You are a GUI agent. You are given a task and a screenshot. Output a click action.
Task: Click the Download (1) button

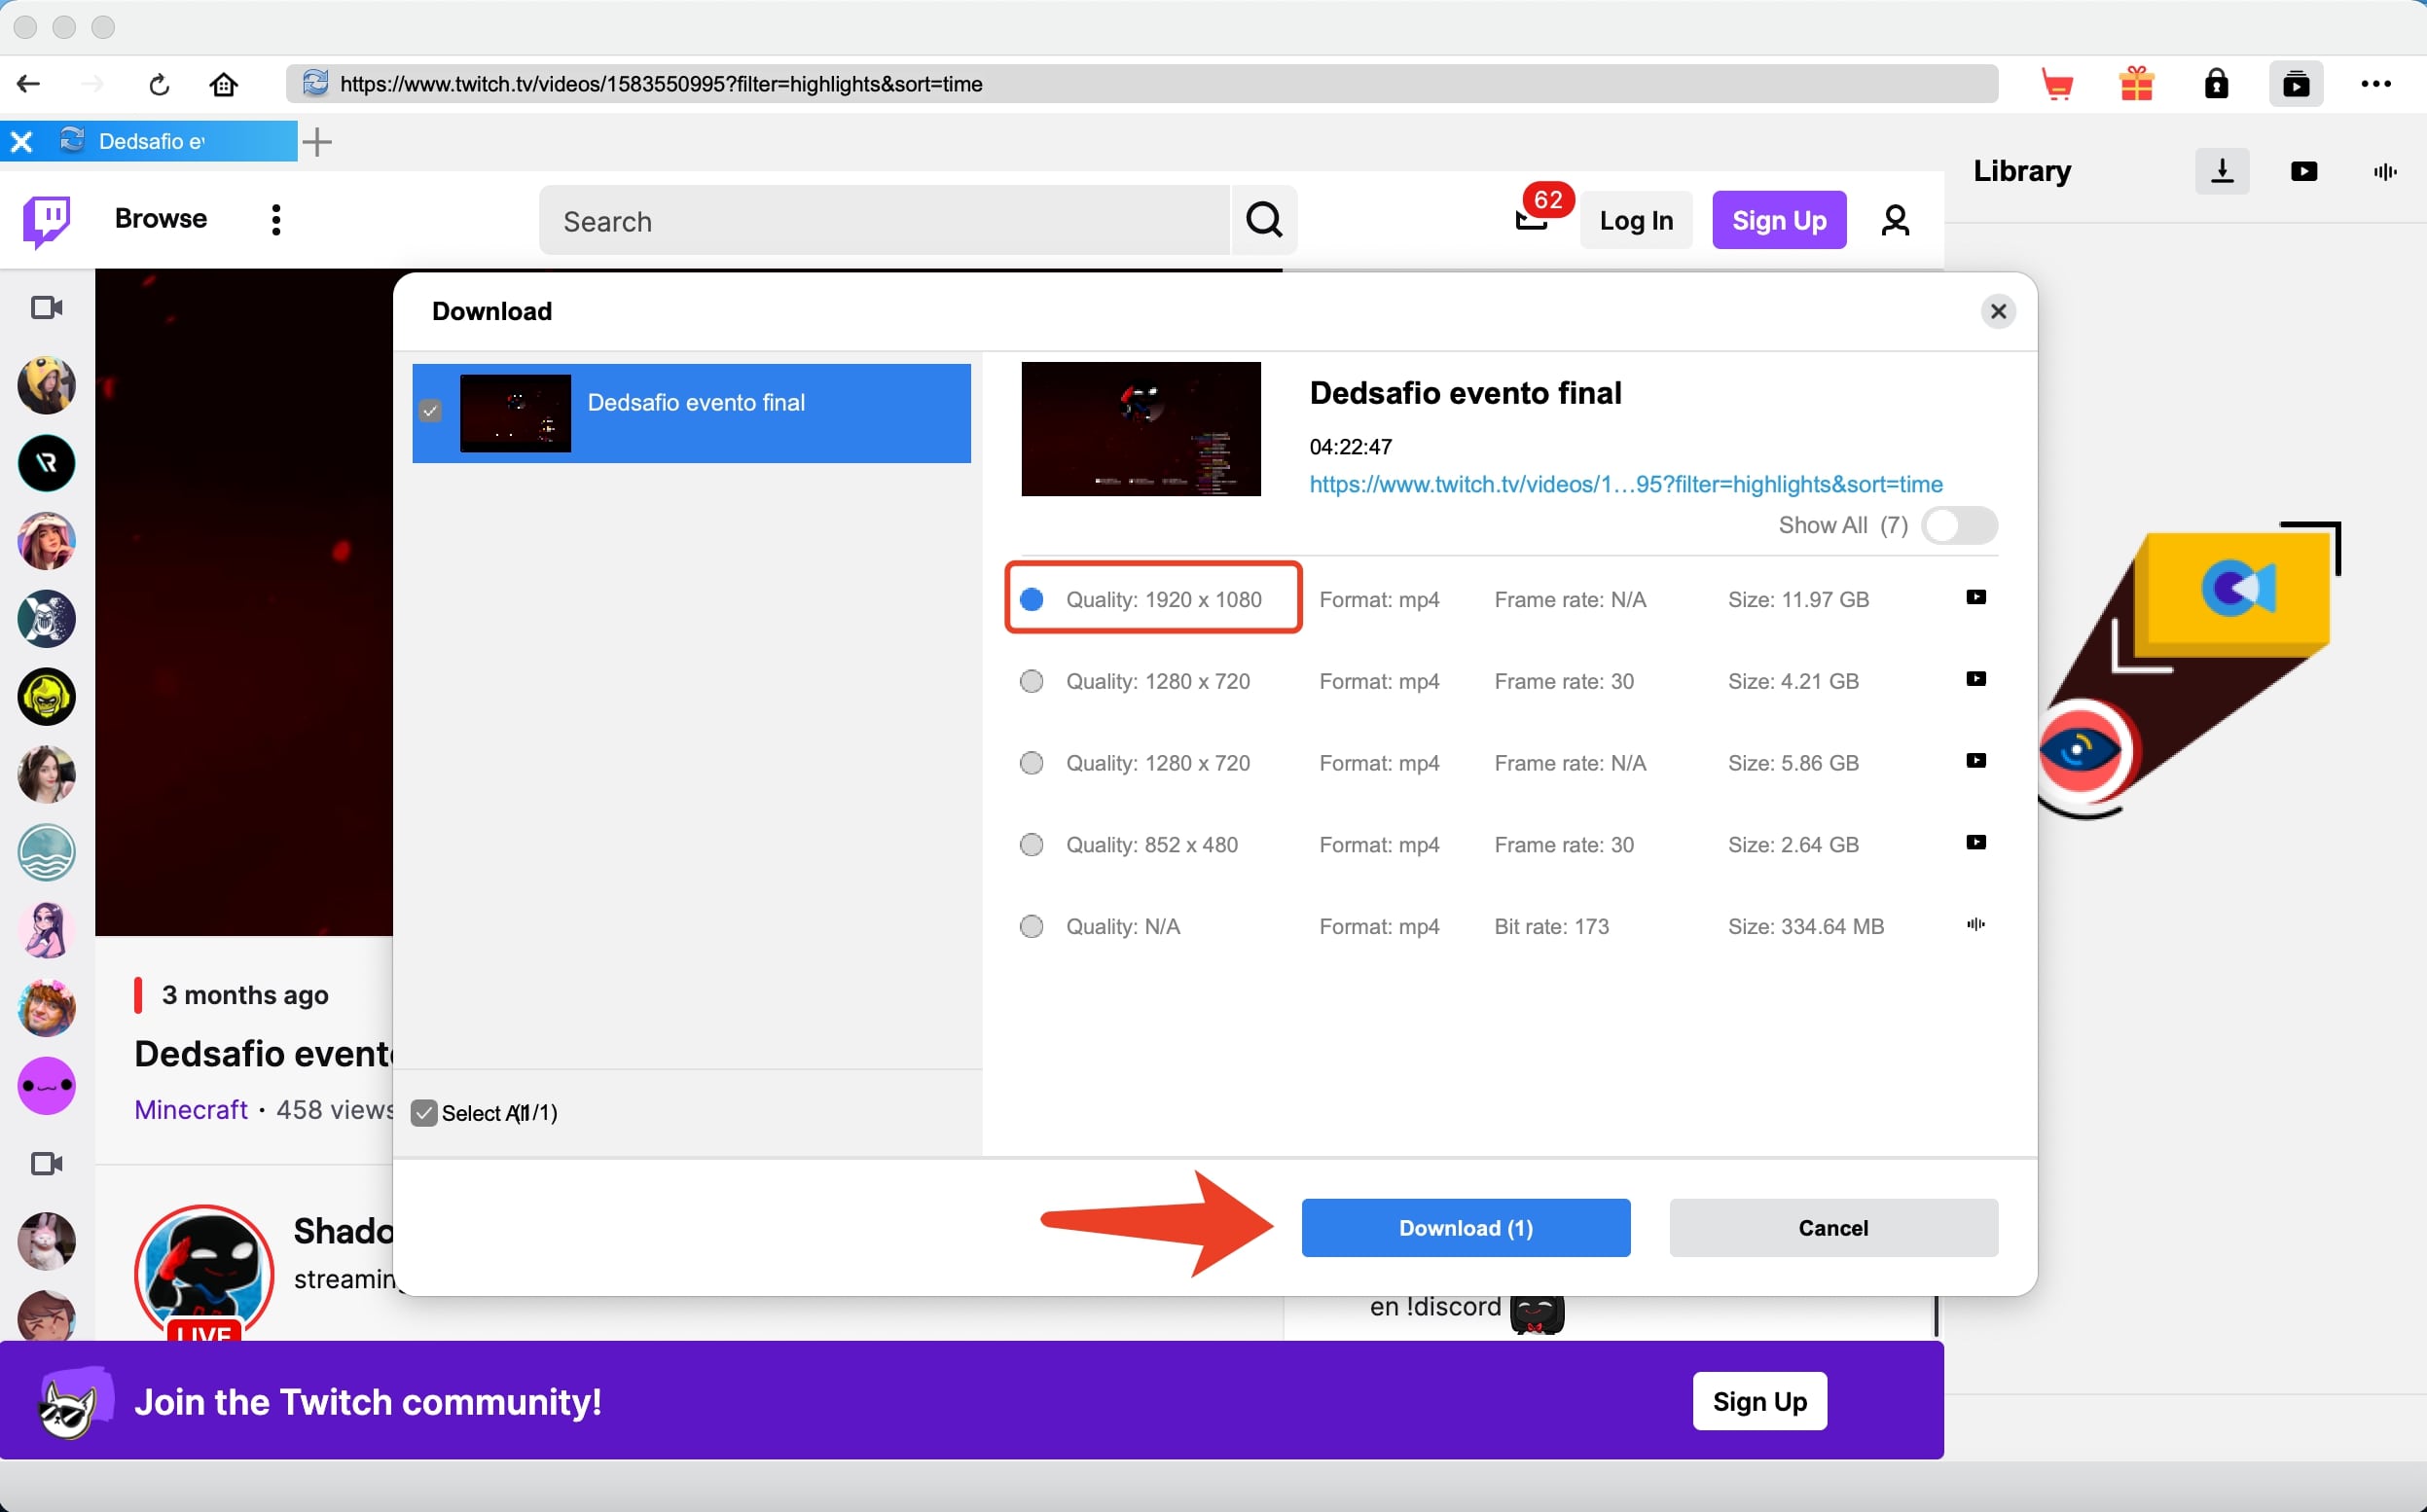[x=1465, y=1228]
